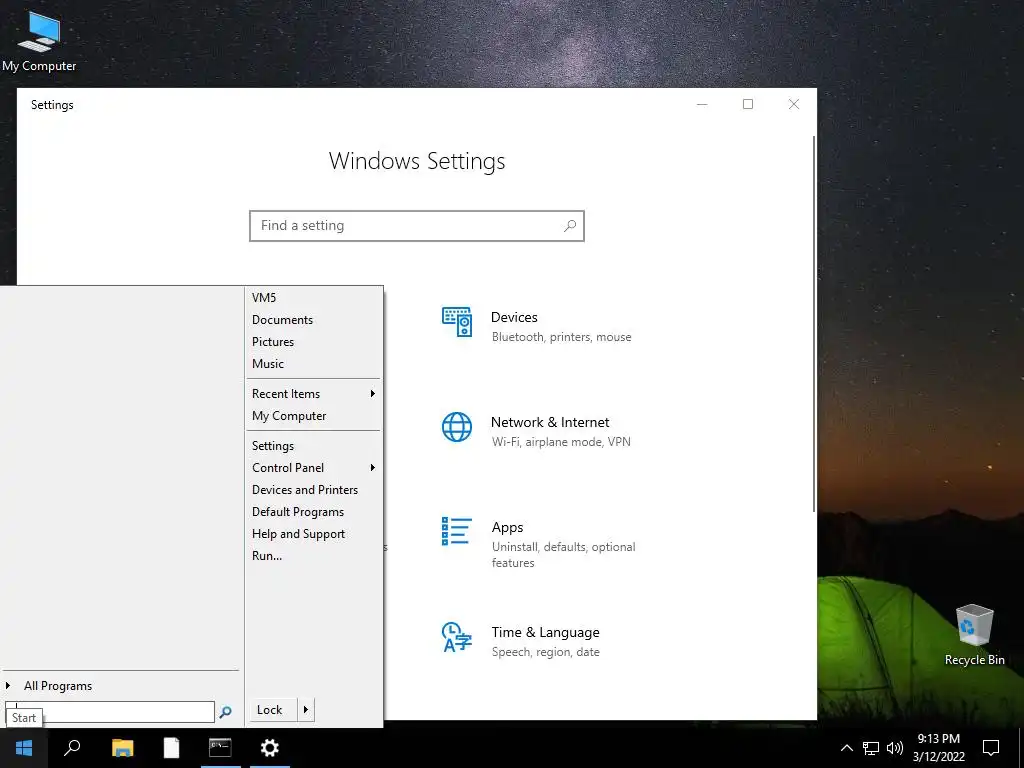
Task: Focus the Find a setting search field
Action: 417,225
